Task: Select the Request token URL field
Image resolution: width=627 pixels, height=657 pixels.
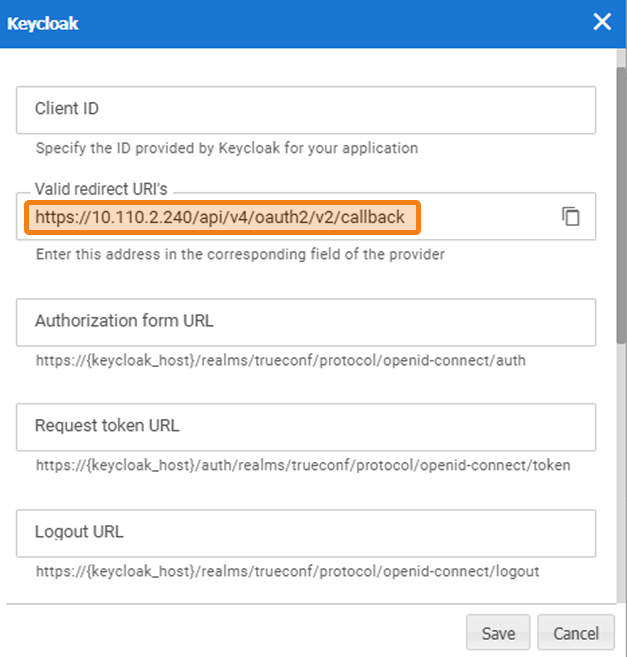Action: click(306, 427)
